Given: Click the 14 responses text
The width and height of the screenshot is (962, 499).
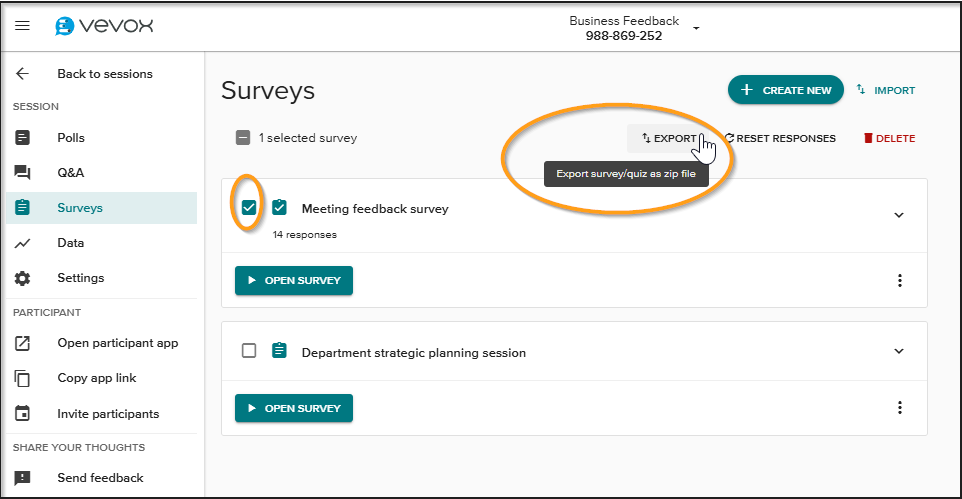Looking at the screenshot, I should tap(305, 234).
